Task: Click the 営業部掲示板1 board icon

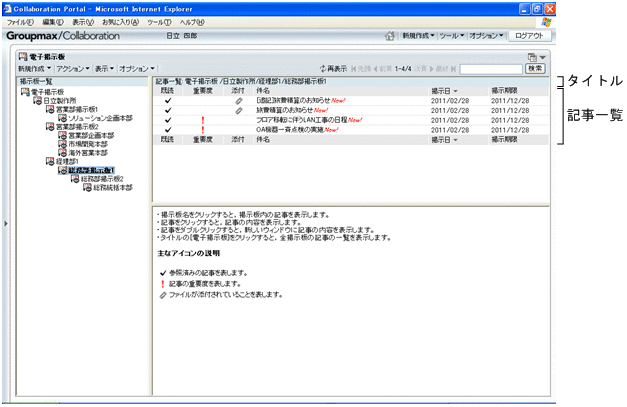Action: tap(49, 109)
